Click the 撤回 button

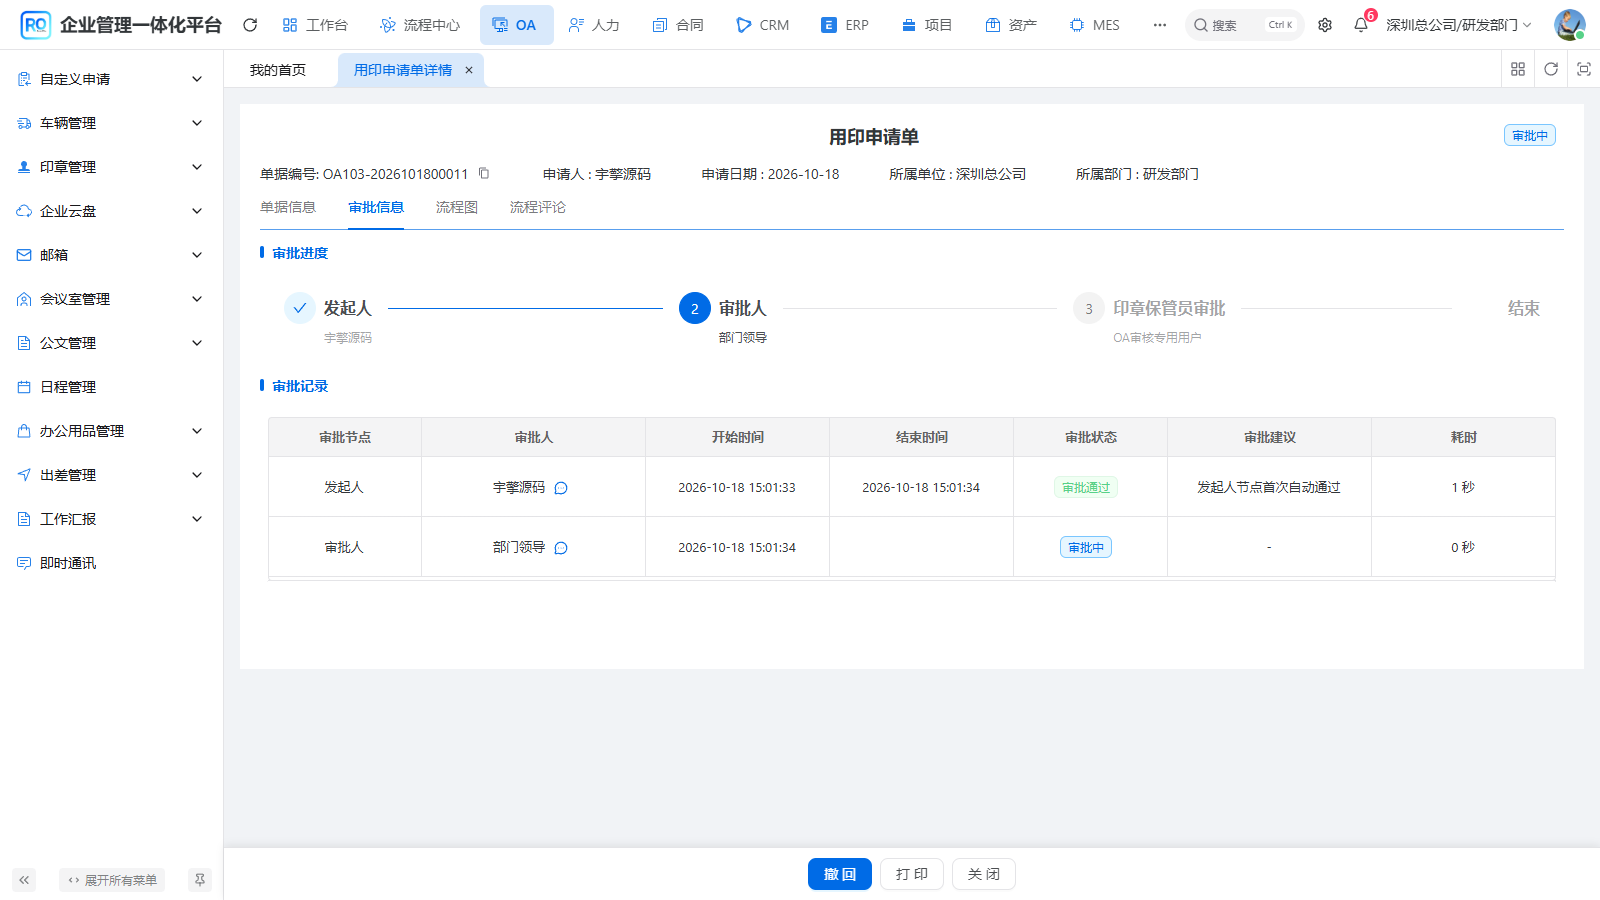(x=840, y=874)
